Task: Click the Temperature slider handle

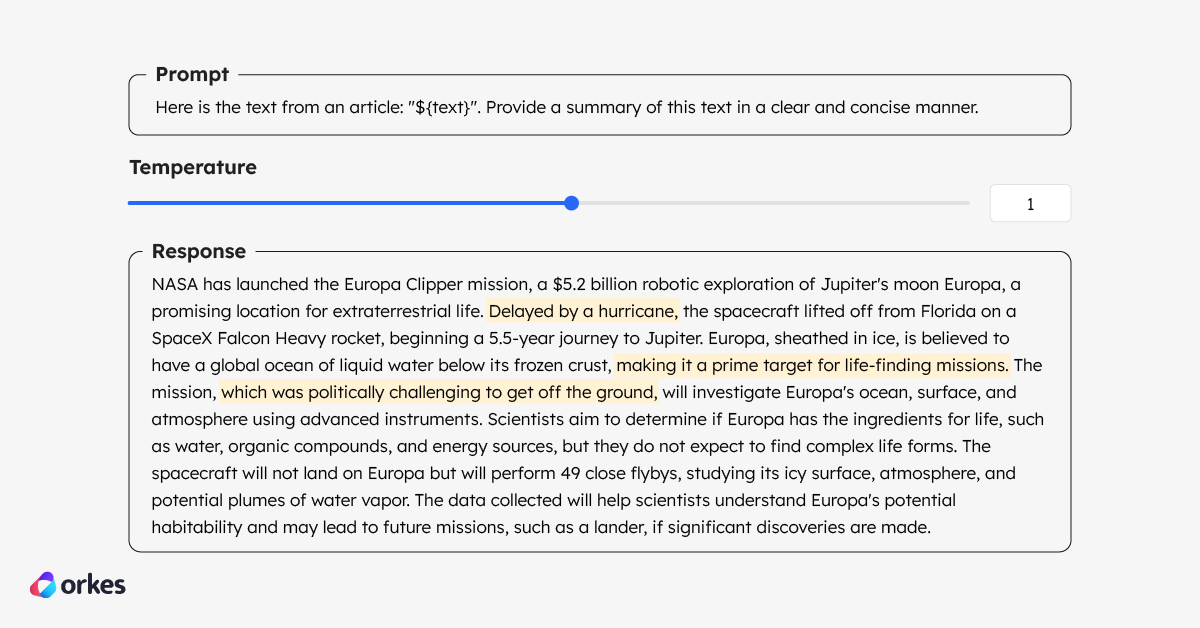Action: [571, 203]
